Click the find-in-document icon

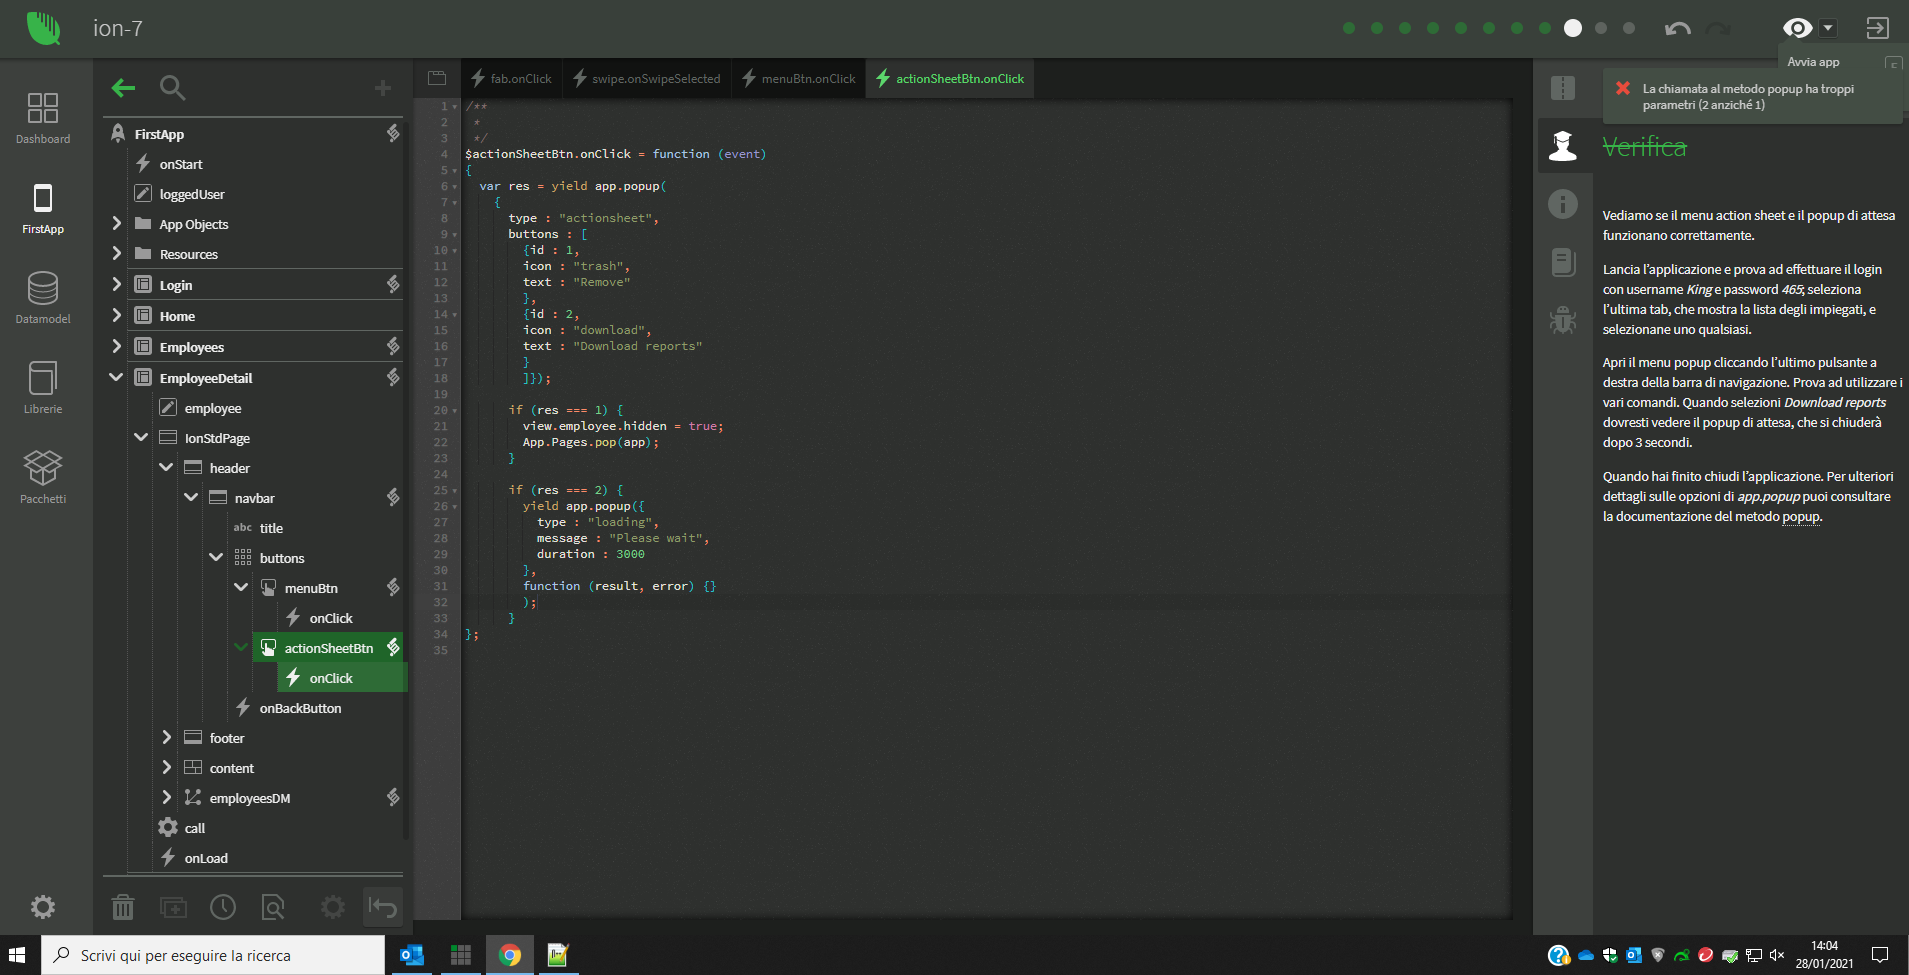pyautogui.click(x=273, y=907)
